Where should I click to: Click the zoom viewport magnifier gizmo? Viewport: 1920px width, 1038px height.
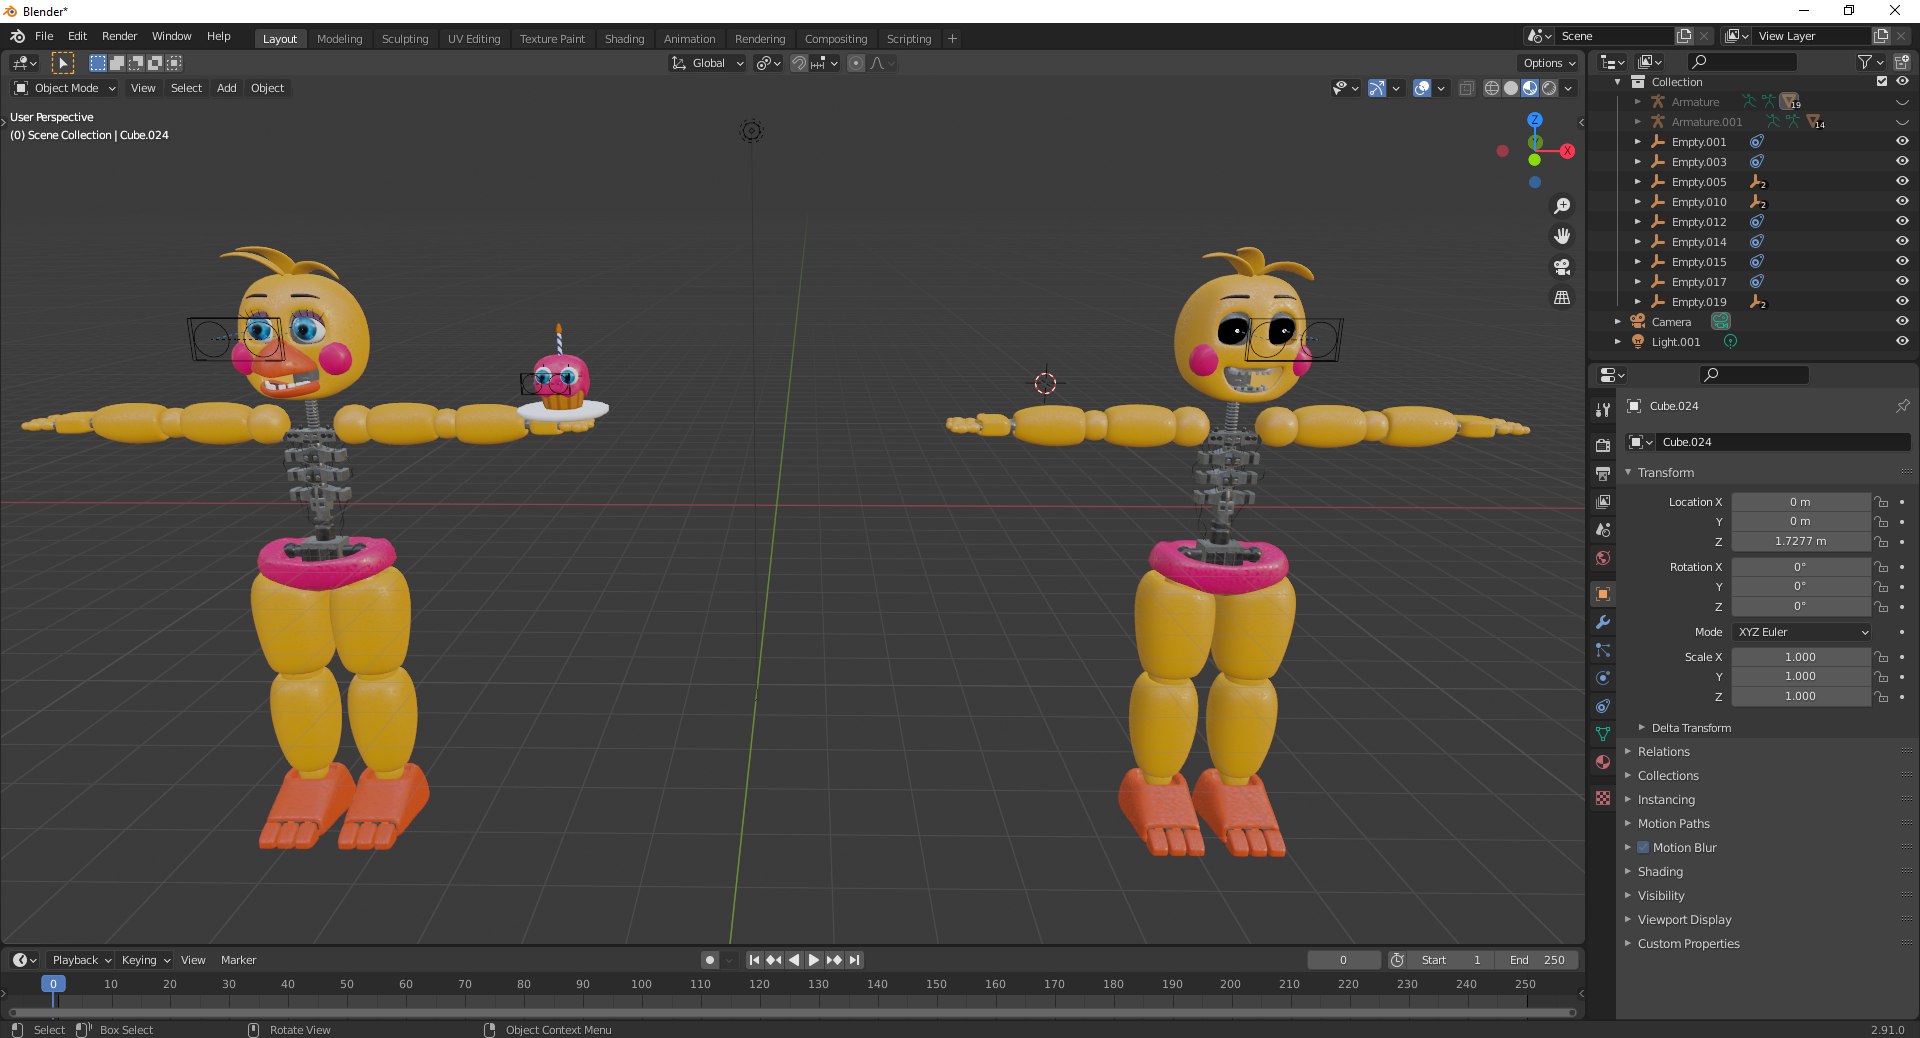(x=1562, y=206)
